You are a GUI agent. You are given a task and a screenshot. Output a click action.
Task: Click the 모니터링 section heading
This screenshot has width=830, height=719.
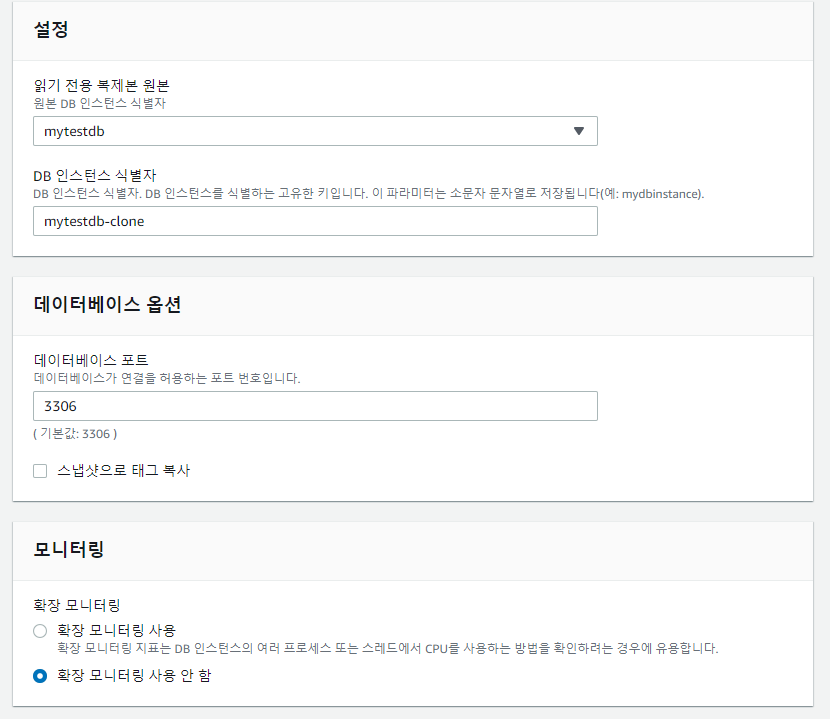point(69,549)
